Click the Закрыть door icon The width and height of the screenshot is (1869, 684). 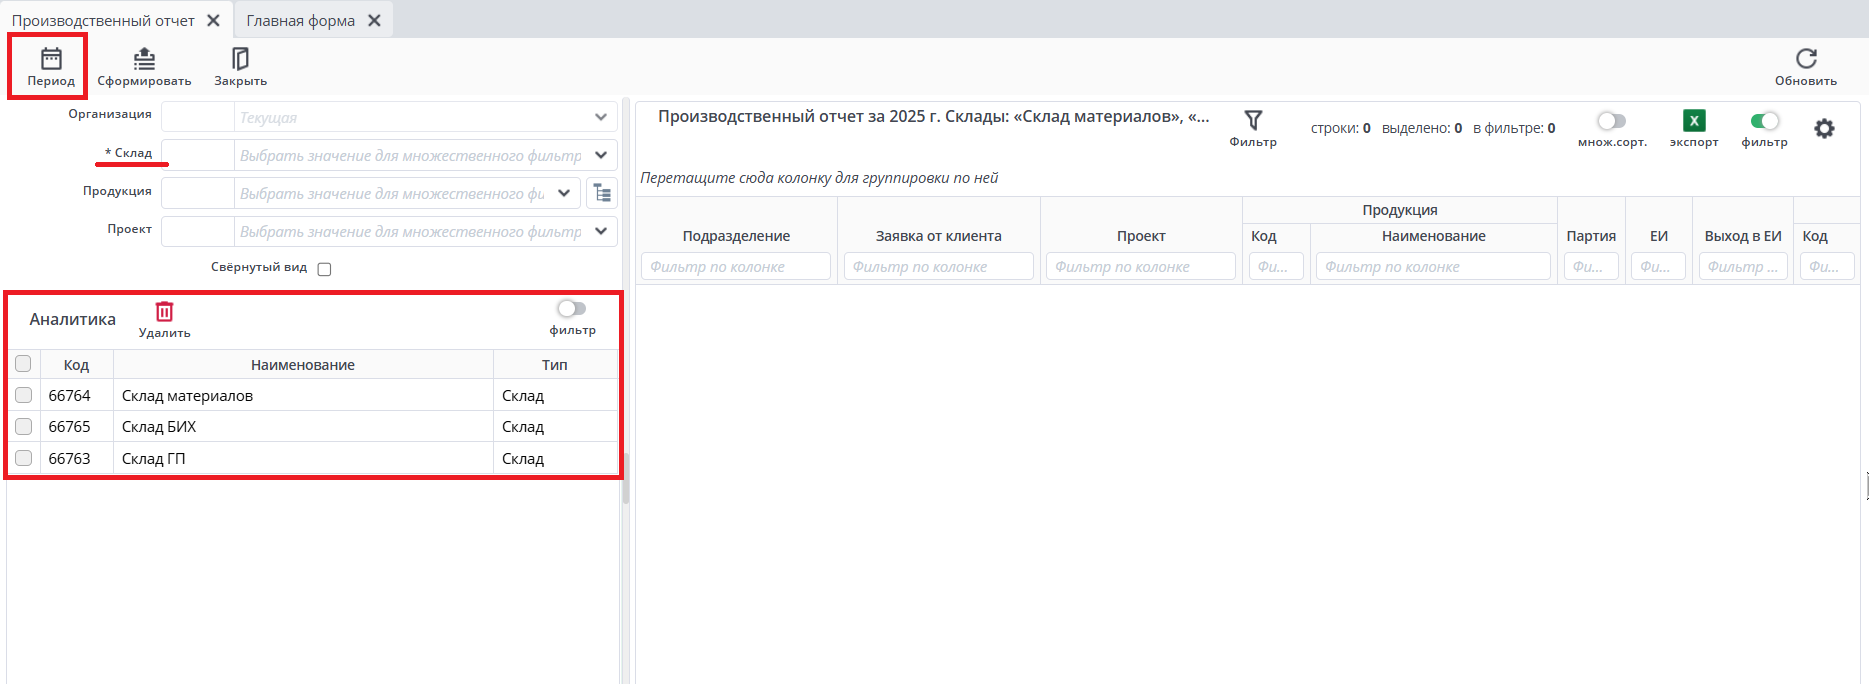click(x=240, y=60)
